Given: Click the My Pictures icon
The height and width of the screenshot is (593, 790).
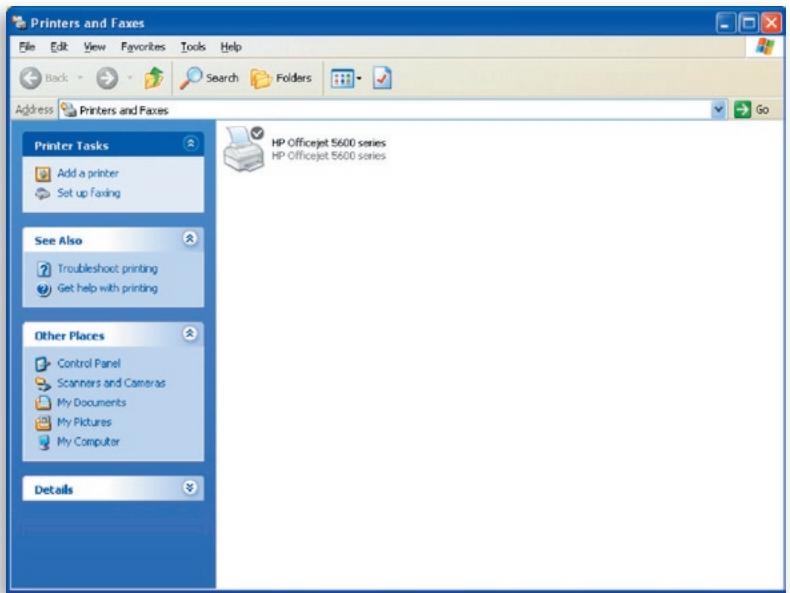Looking at the screenshot, I should (x=43, y=422).
